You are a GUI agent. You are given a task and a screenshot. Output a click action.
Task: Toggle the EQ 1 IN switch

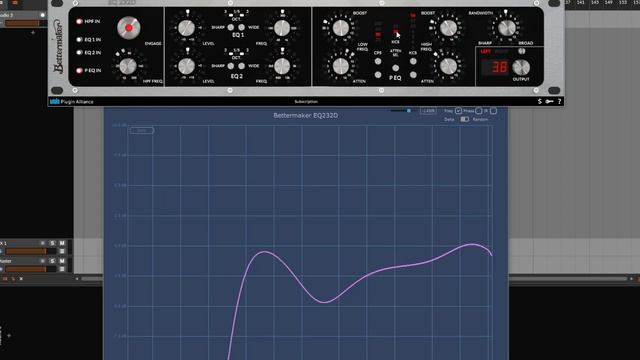coord(80,40)
